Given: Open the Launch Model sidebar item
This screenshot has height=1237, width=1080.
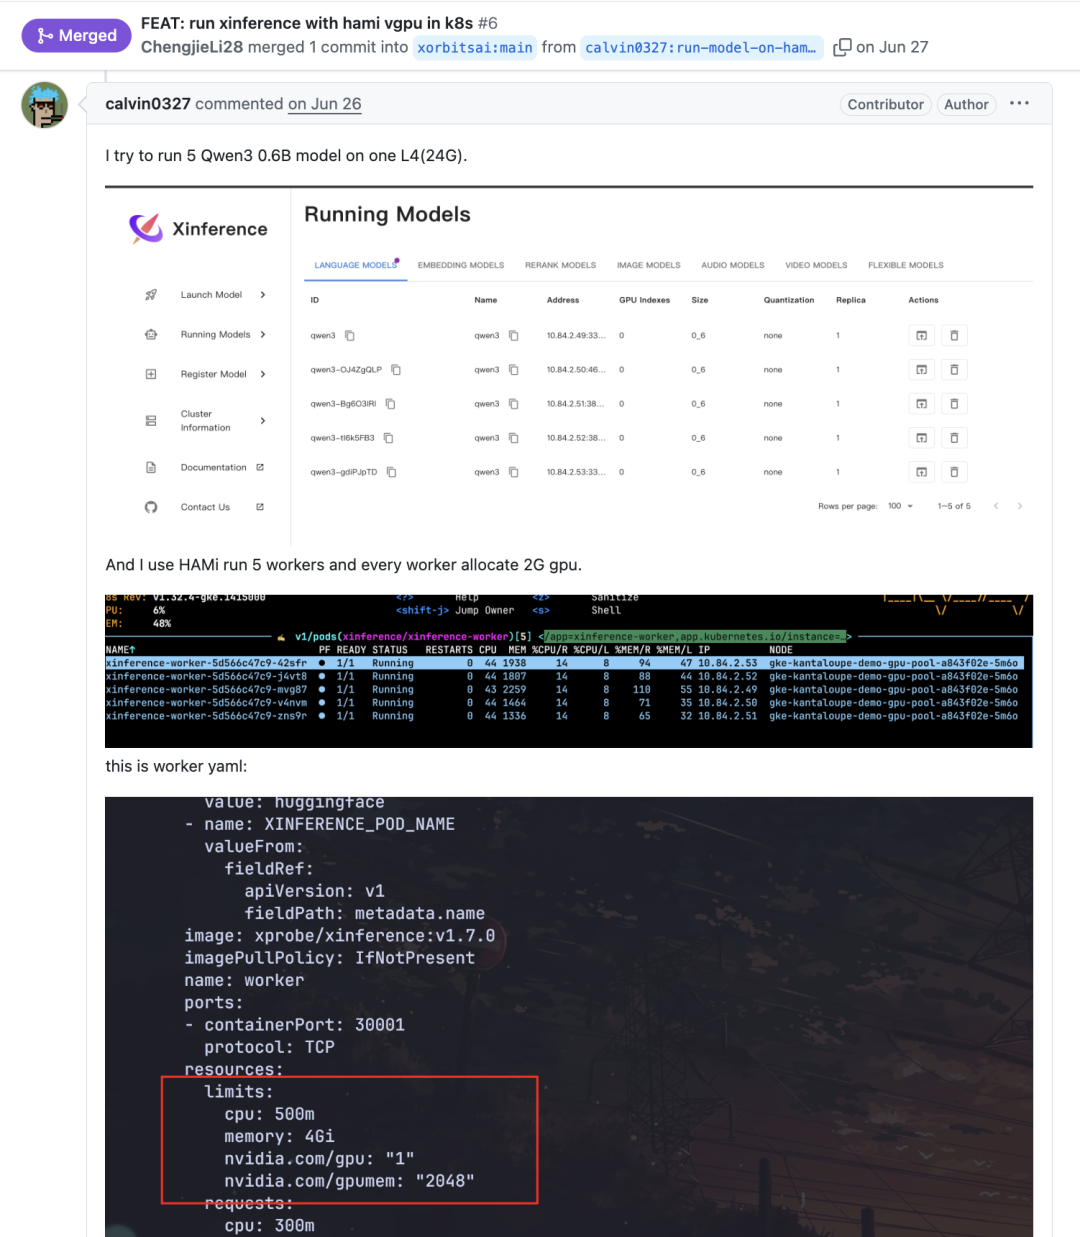Looking at the screenshot, I should (211, 295).
